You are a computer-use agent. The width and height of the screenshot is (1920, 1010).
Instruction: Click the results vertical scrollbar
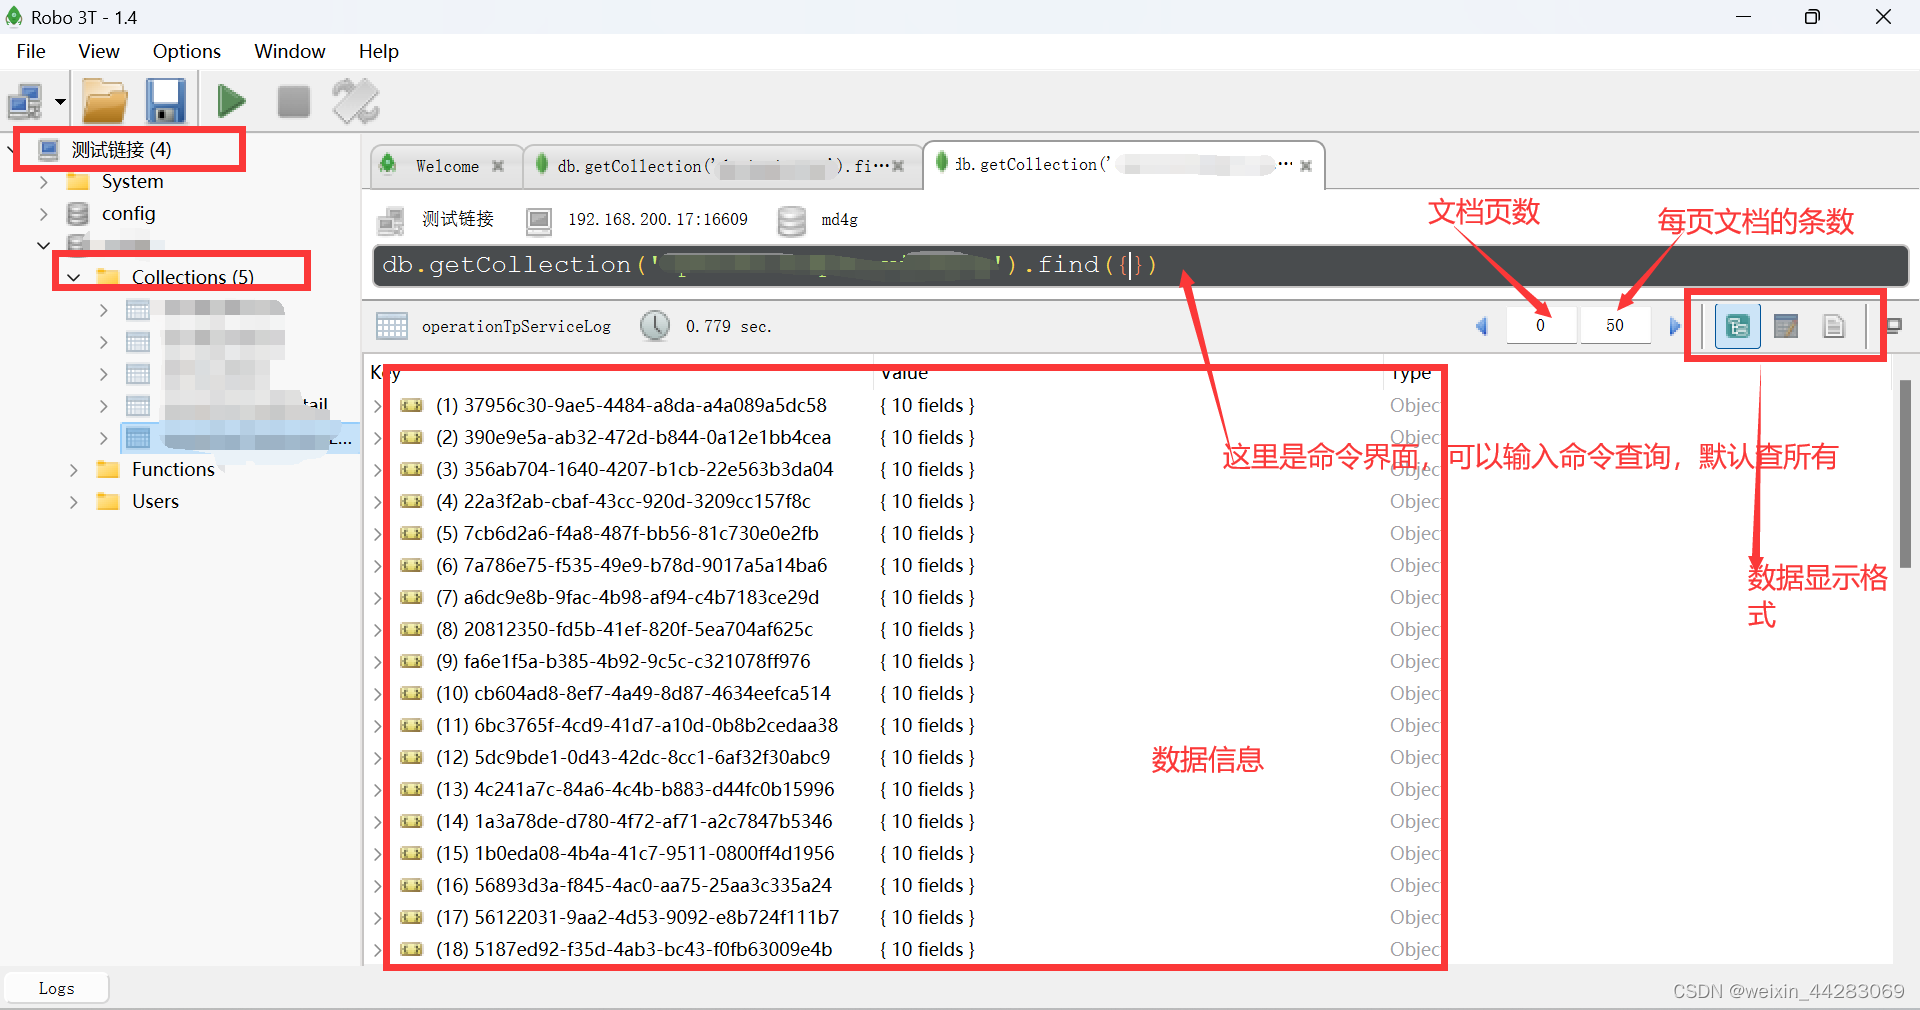tap(1906, 474)
